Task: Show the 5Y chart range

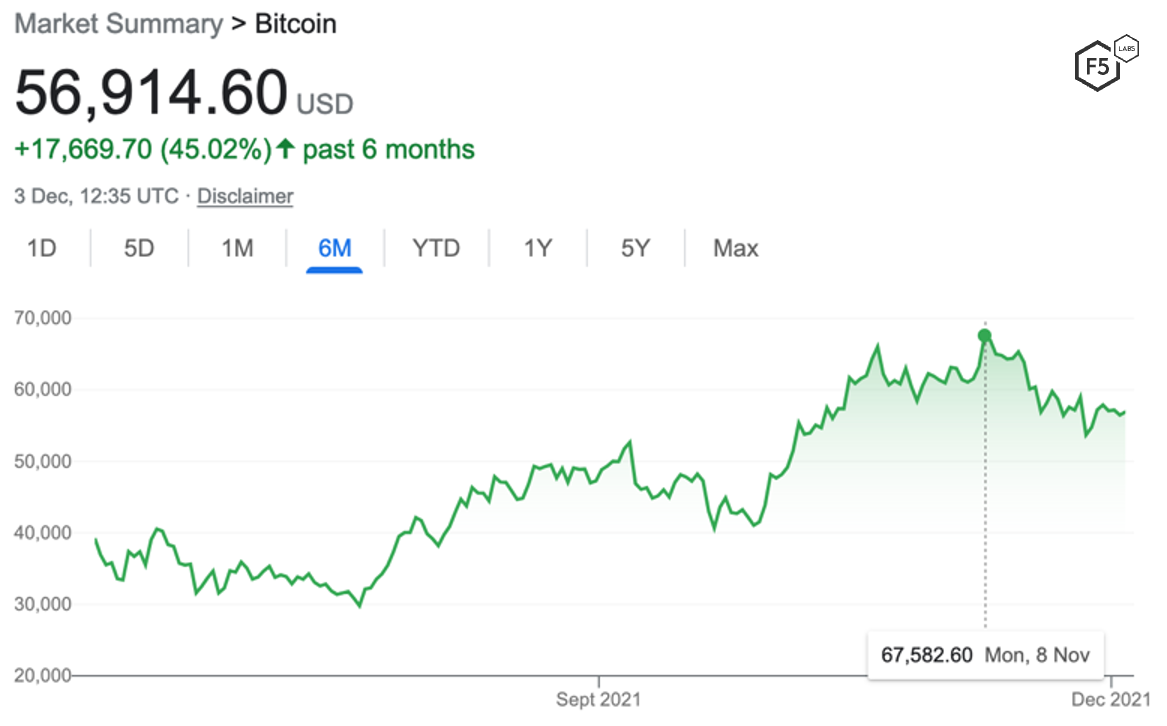Action: tap(636, 248)
